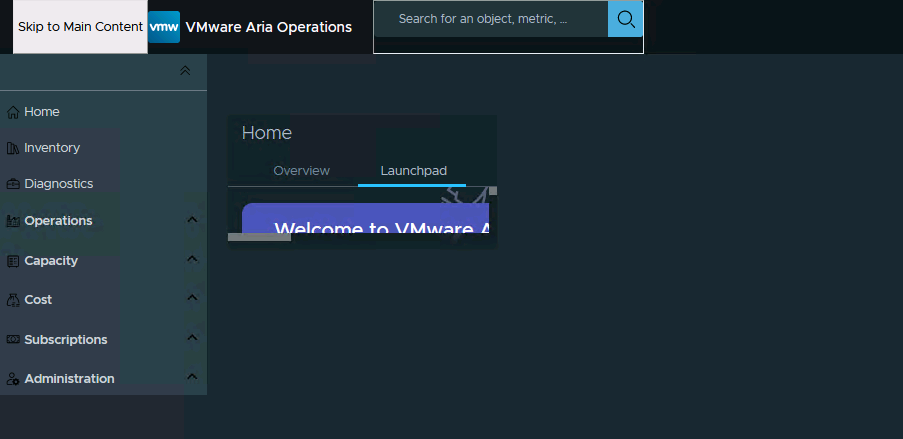The height and width of the screenshot is (439, 903).
Task: Collapse the sidebar with double-chevron icon
Action: pyautogui.click(x=185, y=70)
